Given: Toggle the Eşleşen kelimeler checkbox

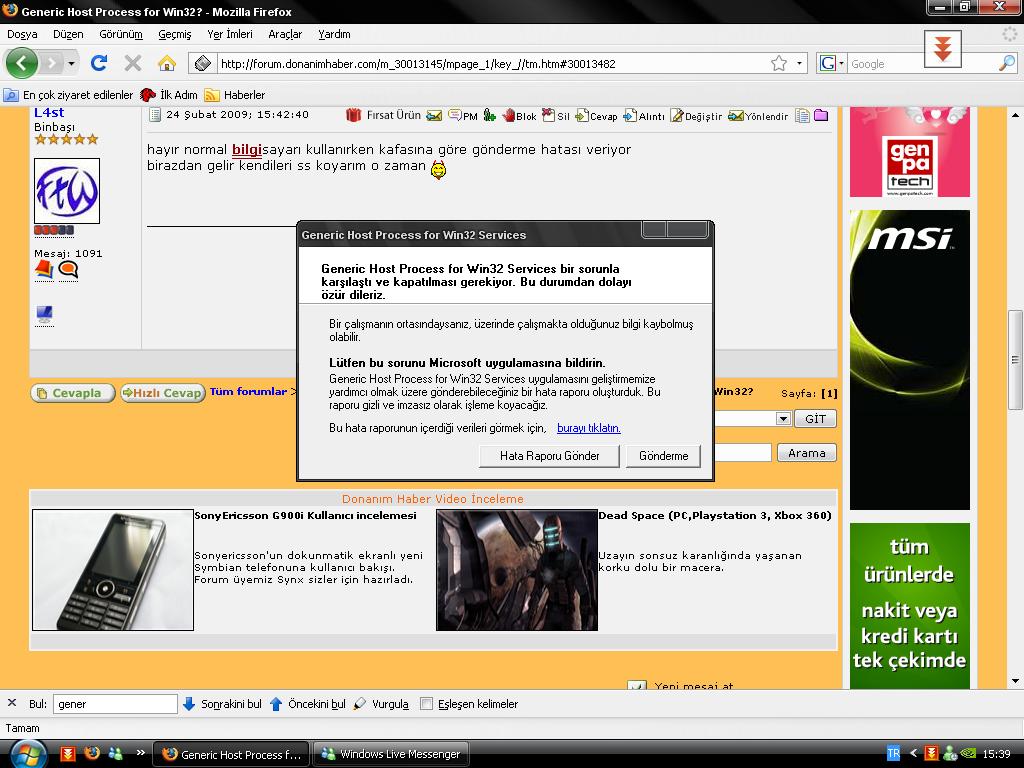Looking at the screenshot, I should coord(426,704).
